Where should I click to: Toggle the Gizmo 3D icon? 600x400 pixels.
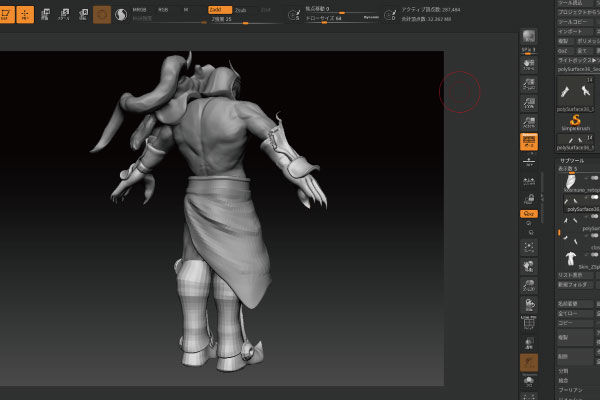click(102, 15)
